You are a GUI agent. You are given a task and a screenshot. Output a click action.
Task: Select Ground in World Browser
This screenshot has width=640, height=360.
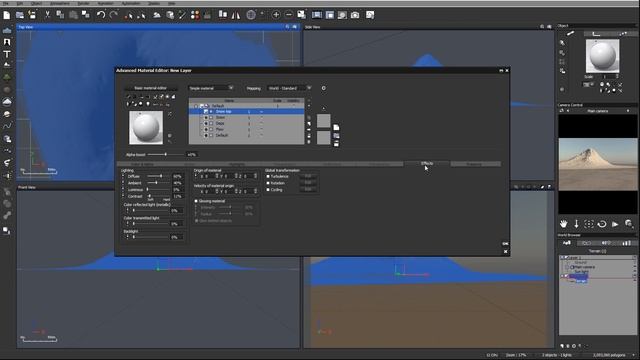pyautogui.click(x=580, y=262)
